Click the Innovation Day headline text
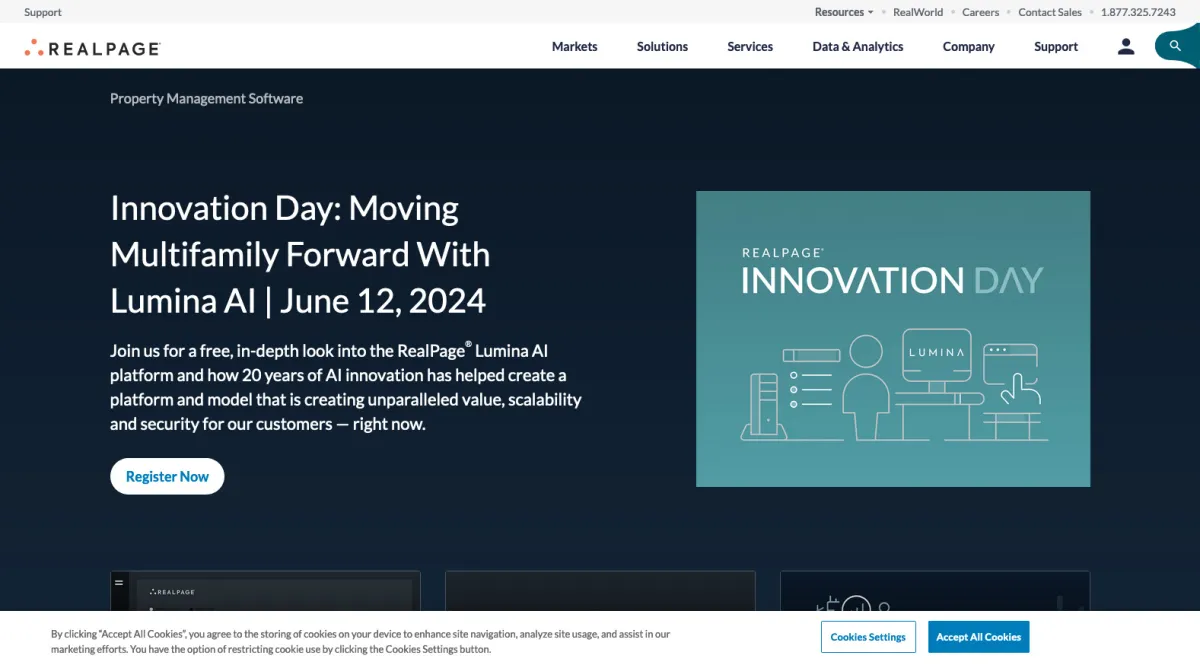 coord(300,254)
